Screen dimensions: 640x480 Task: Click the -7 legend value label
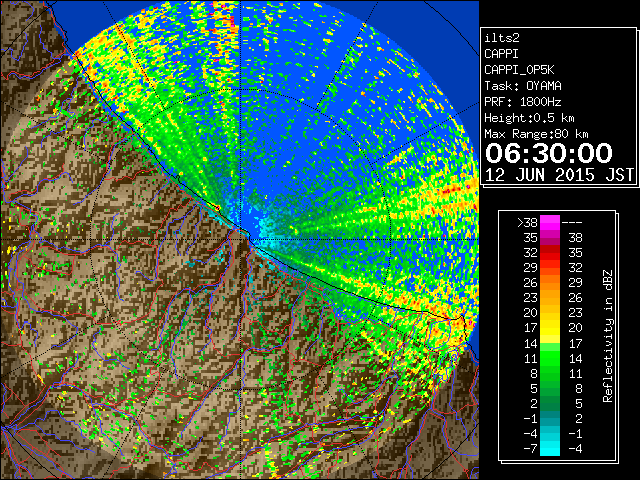[x=530, y=449]
